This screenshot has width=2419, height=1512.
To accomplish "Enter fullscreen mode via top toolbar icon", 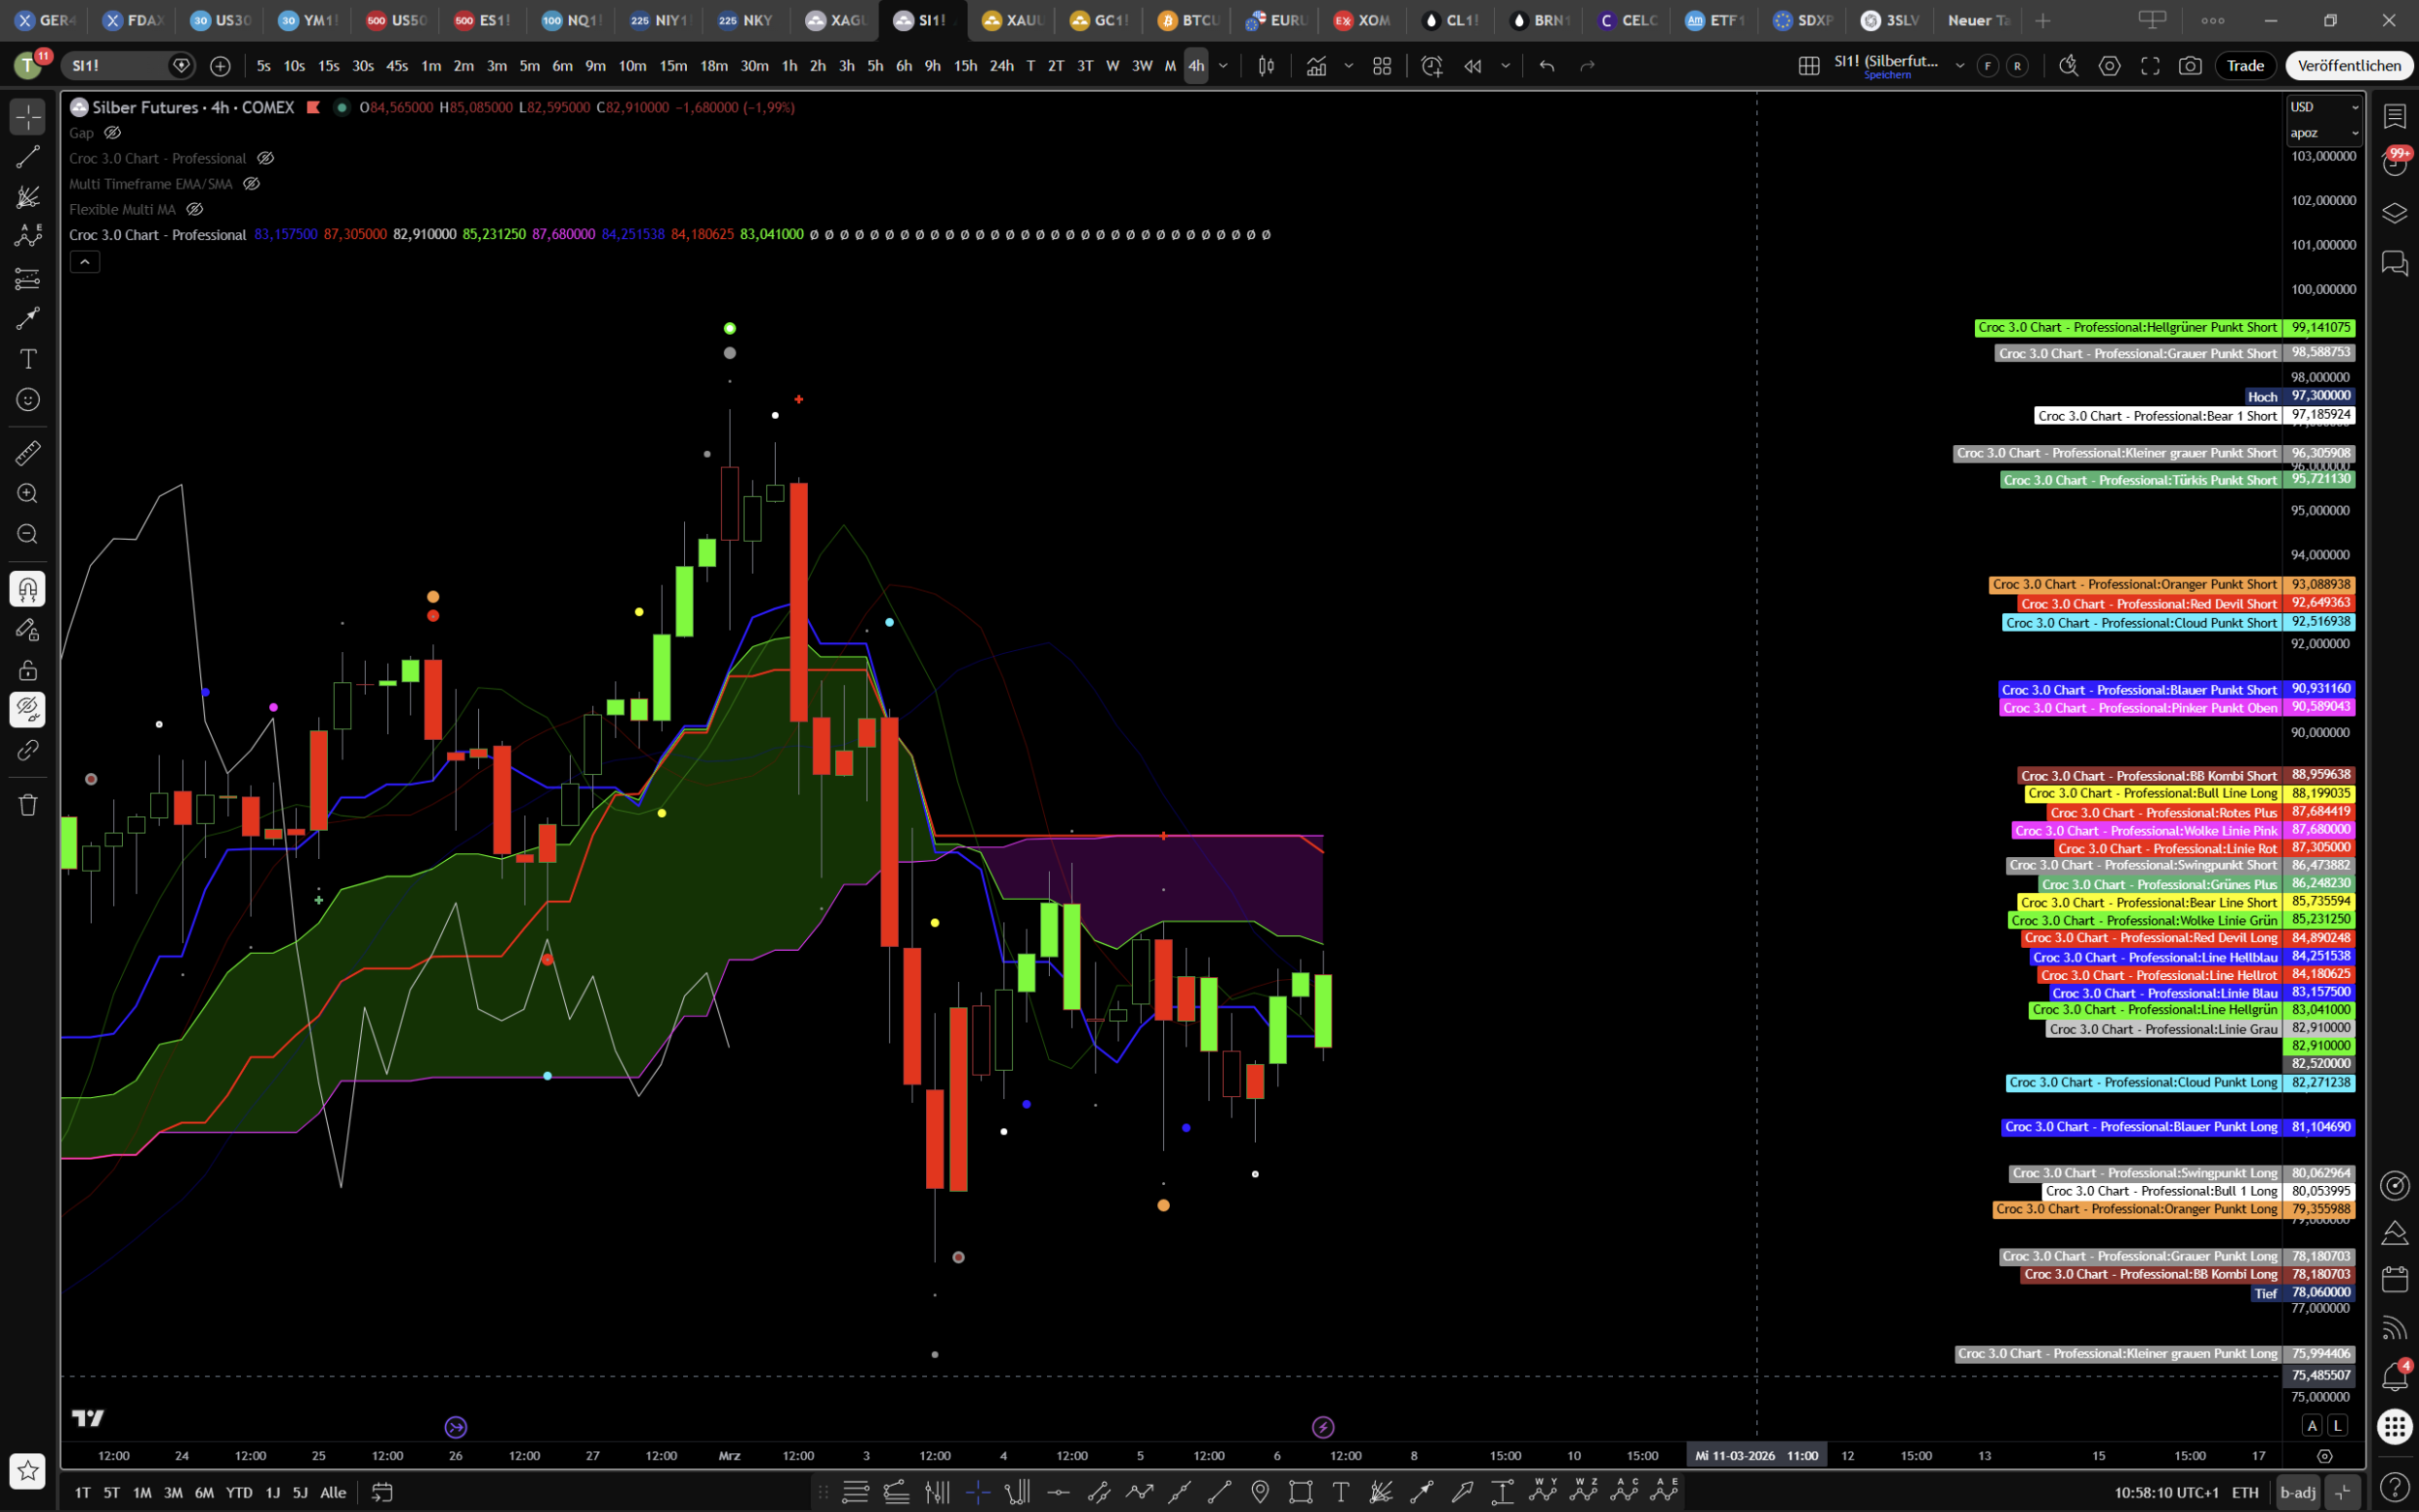I will [x=2150, y=66].
